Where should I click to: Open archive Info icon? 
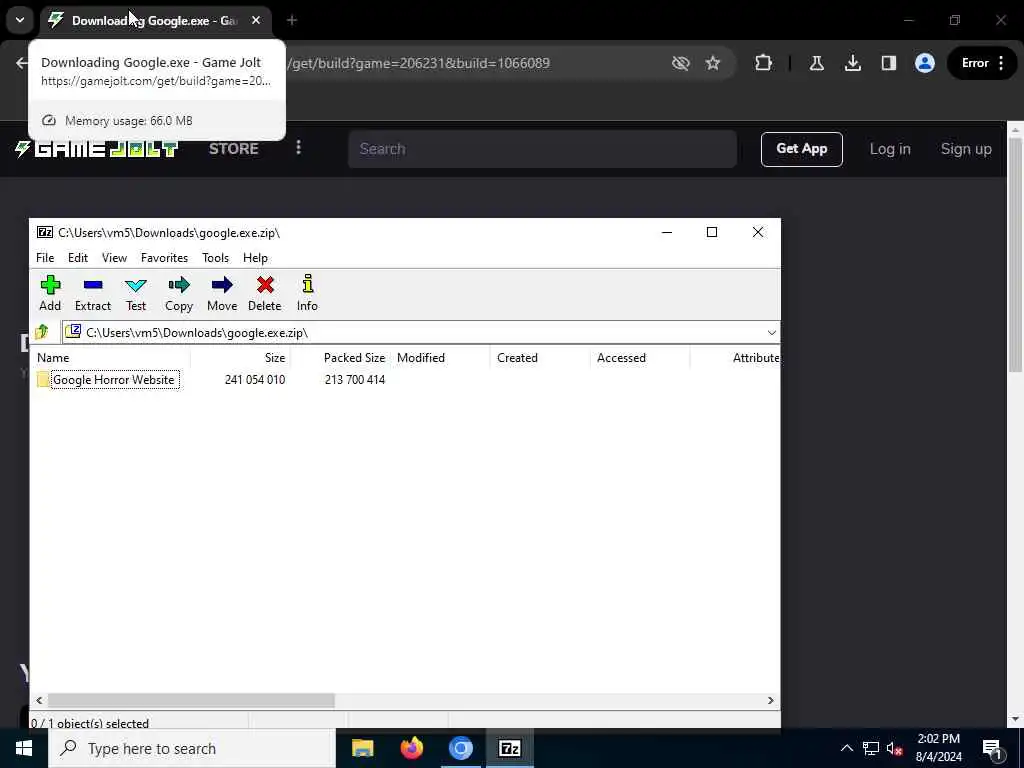point(307,293)
